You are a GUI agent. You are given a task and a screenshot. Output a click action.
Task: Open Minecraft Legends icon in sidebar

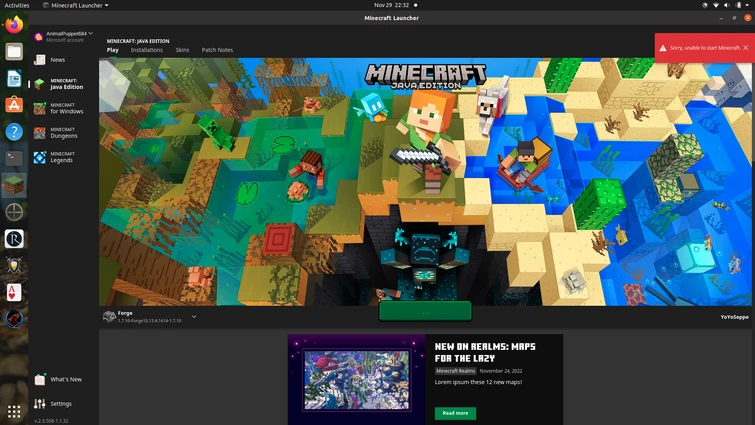[39, 157]
